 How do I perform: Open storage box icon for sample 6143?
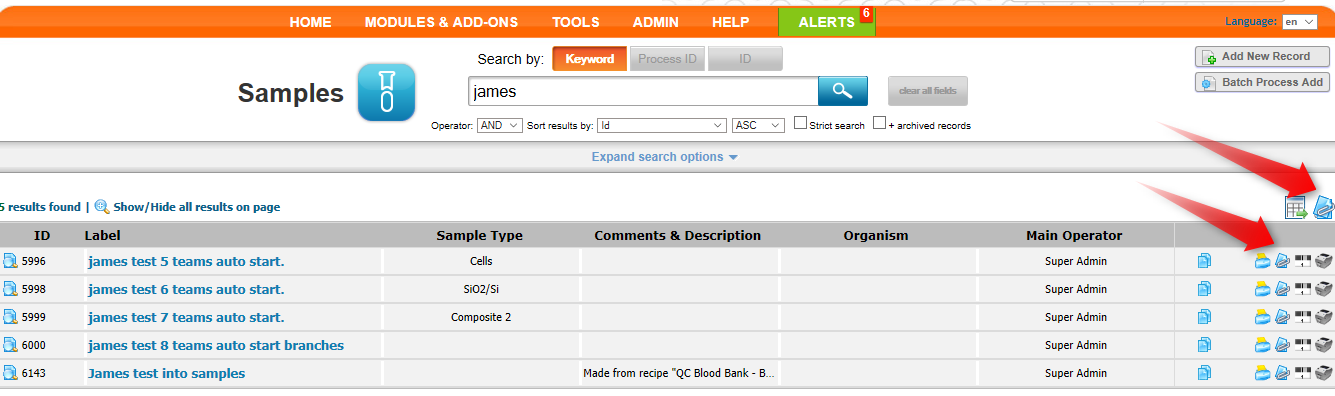(1262, 373)
